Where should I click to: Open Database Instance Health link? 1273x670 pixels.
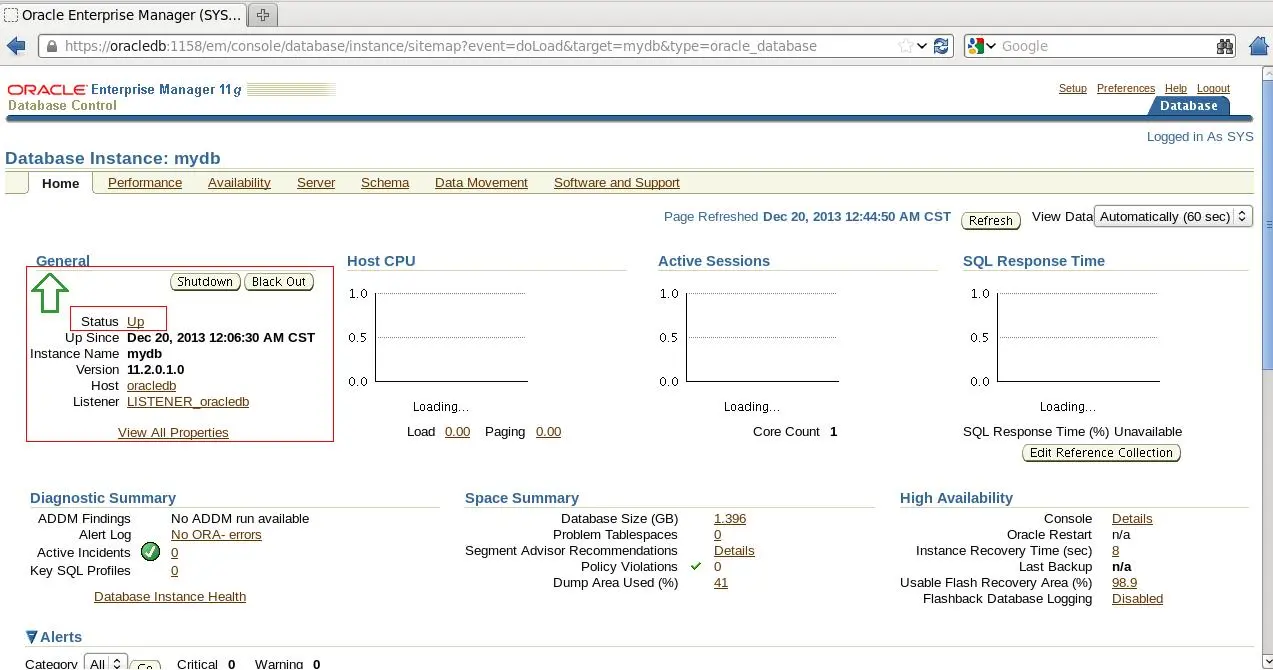[170, 597]
